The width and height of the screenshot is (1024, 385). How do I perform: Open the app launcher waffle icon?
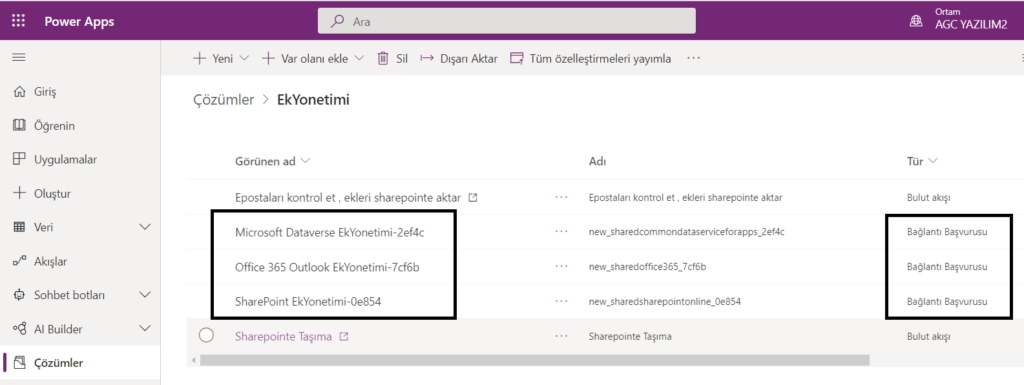[x=18, y=22]
